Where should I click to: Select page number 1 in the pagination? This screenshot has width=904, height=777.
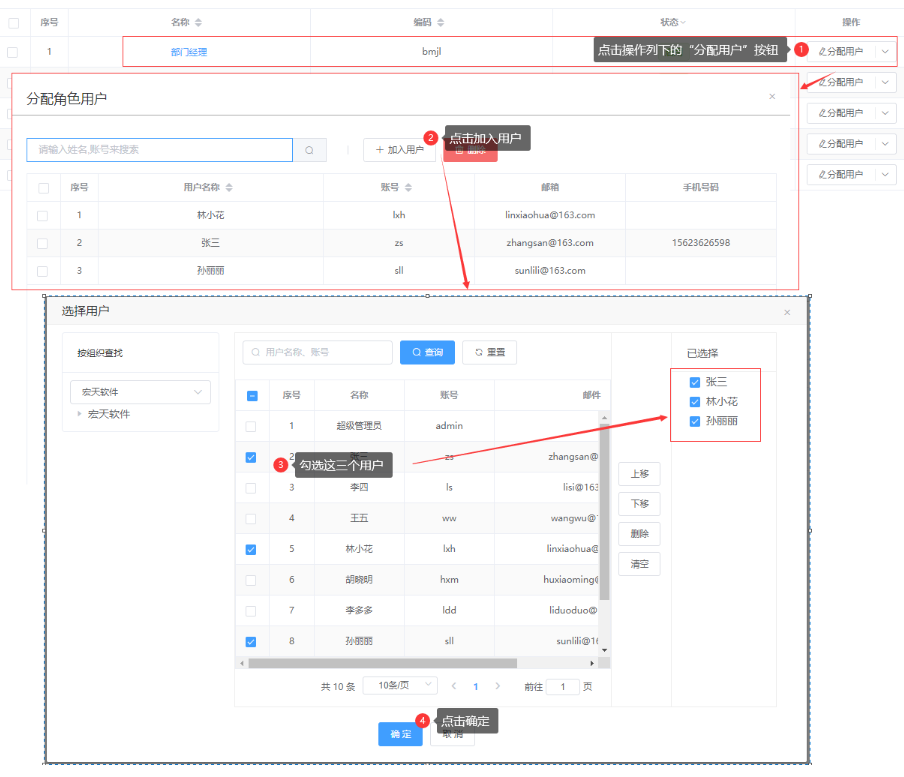click(476, 687)
